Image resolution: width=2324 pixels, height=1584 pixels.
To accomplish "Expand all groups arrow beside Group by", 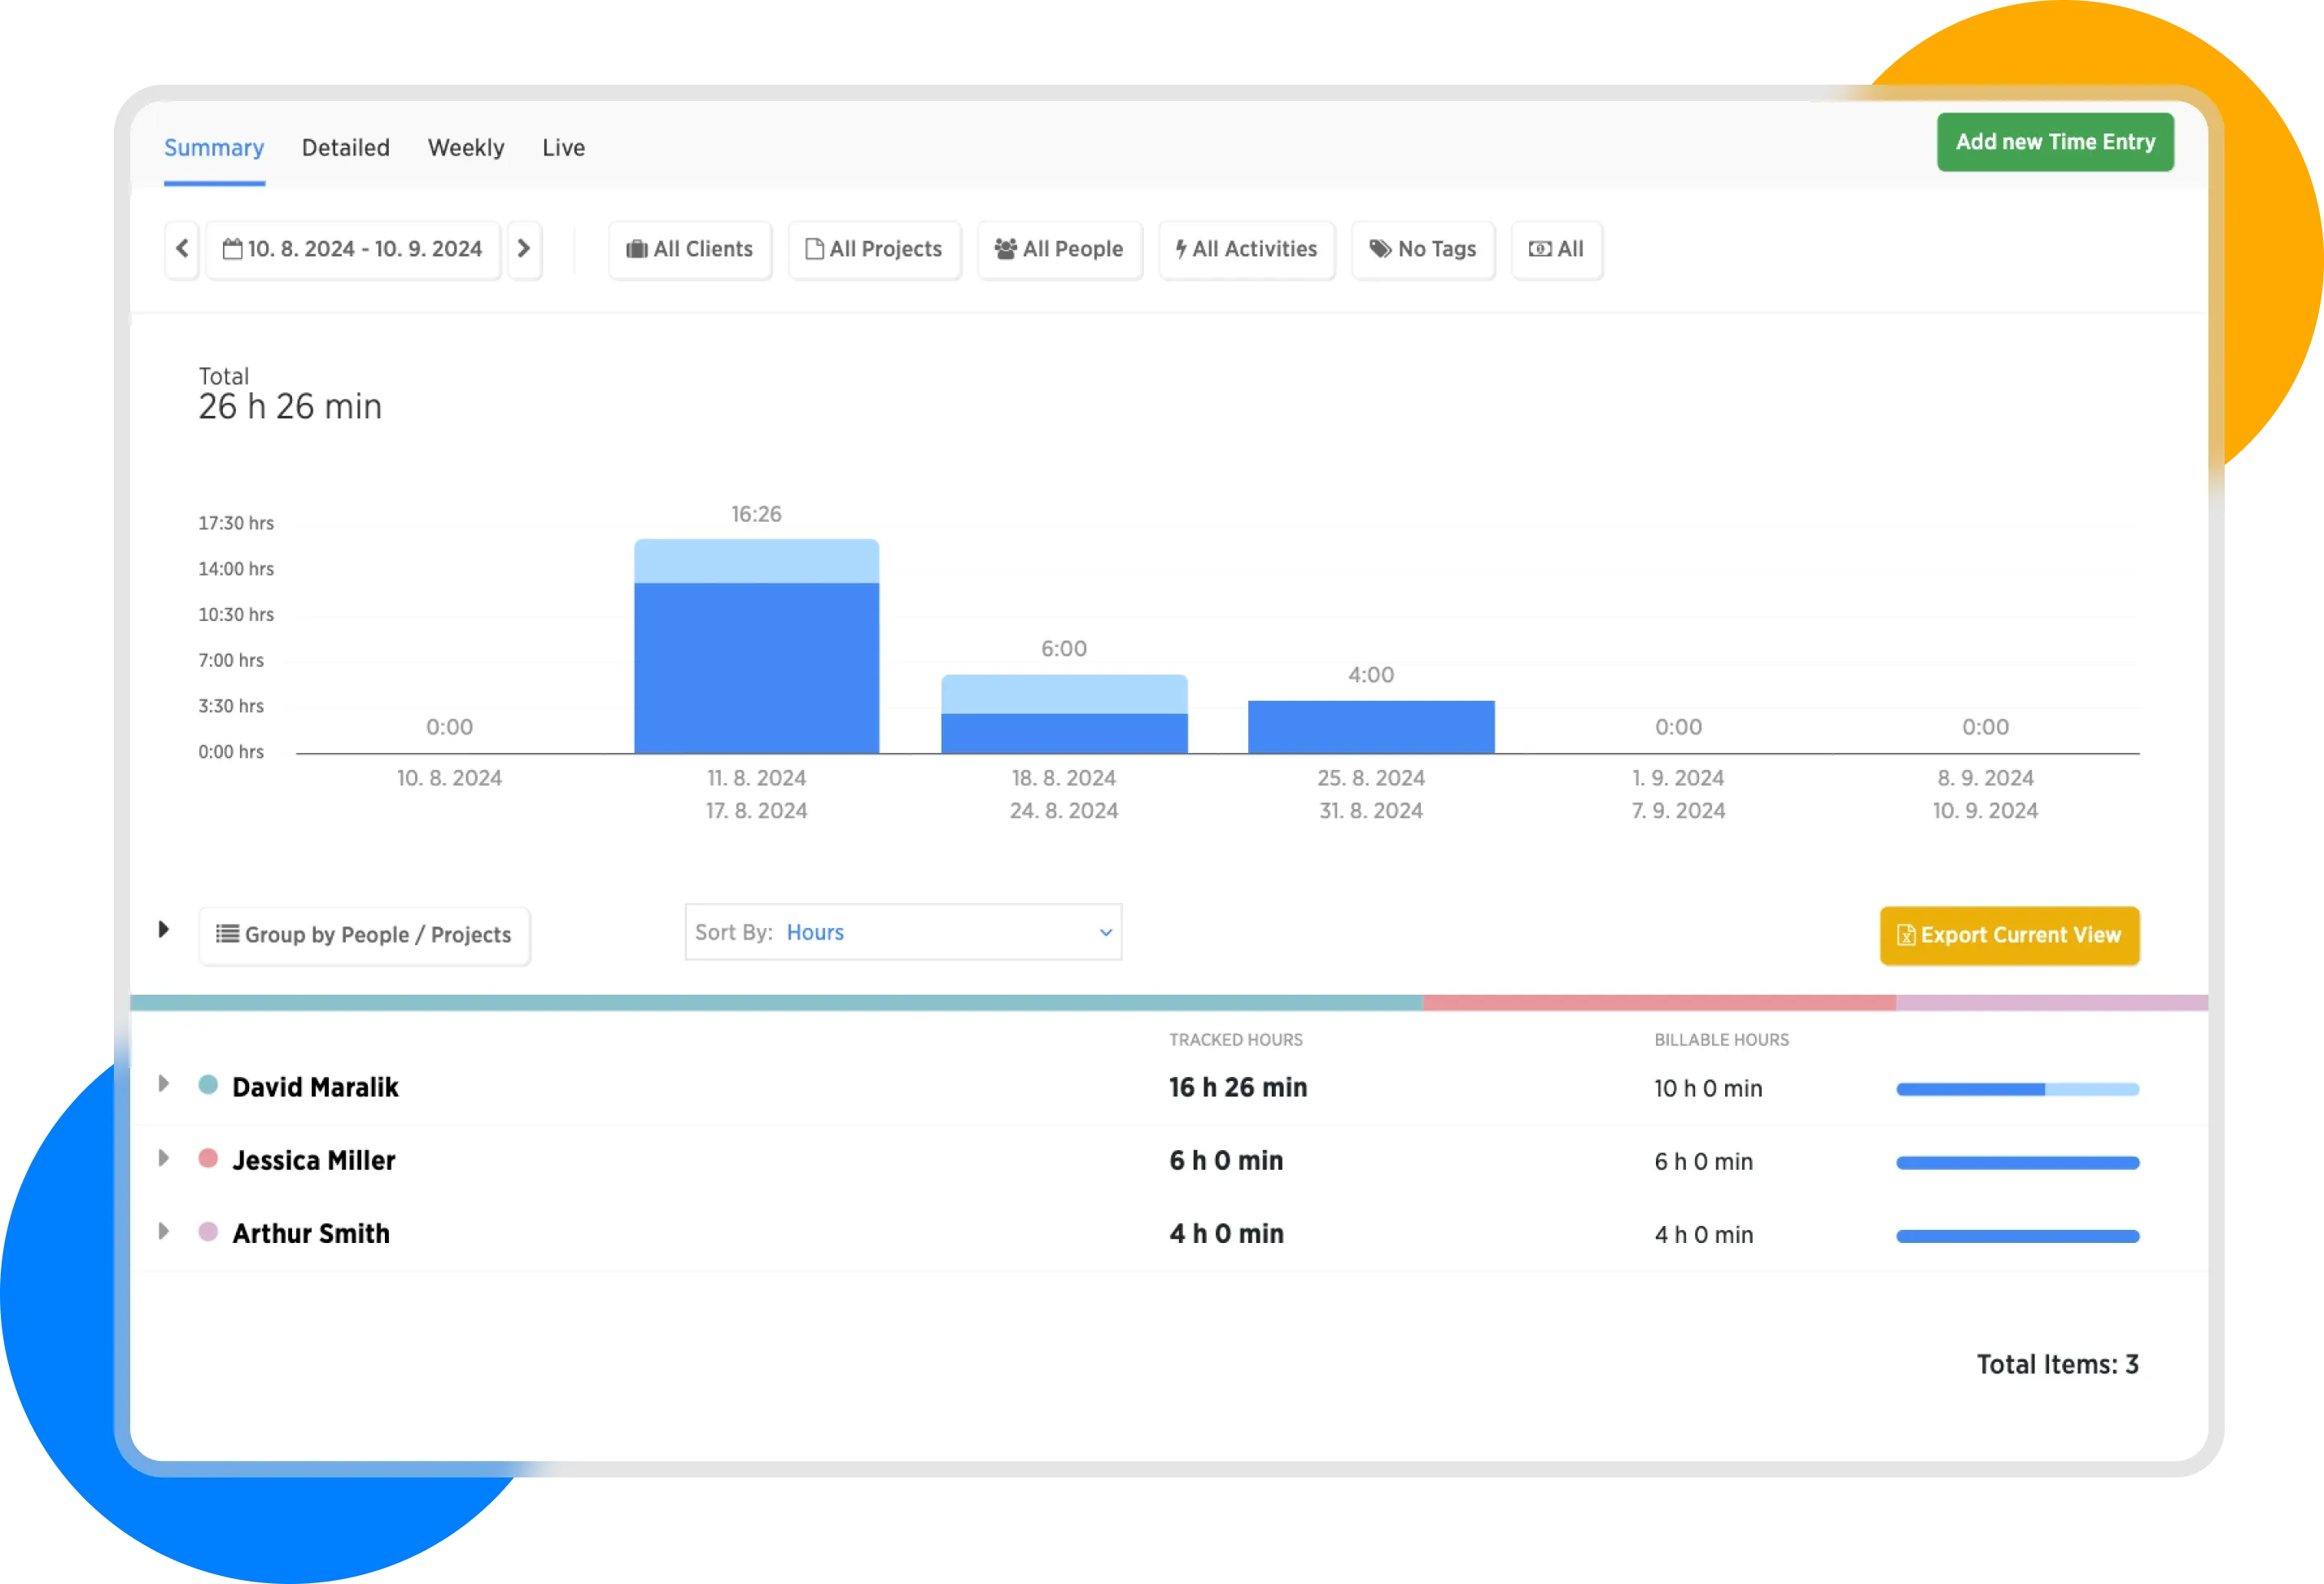I will (x=164, y=930).
